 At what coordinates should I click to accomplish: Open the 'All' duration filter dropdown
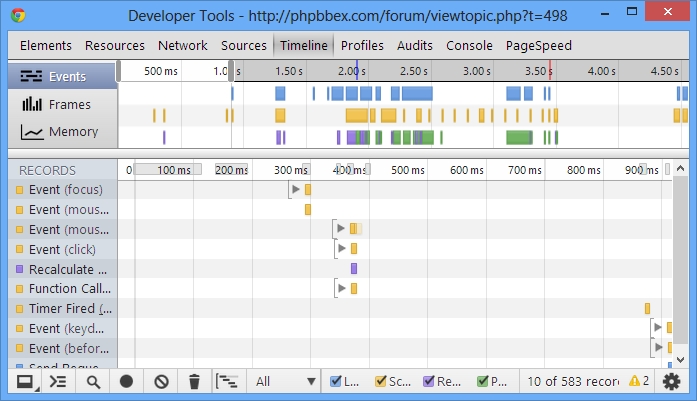(x=285, y=381)
